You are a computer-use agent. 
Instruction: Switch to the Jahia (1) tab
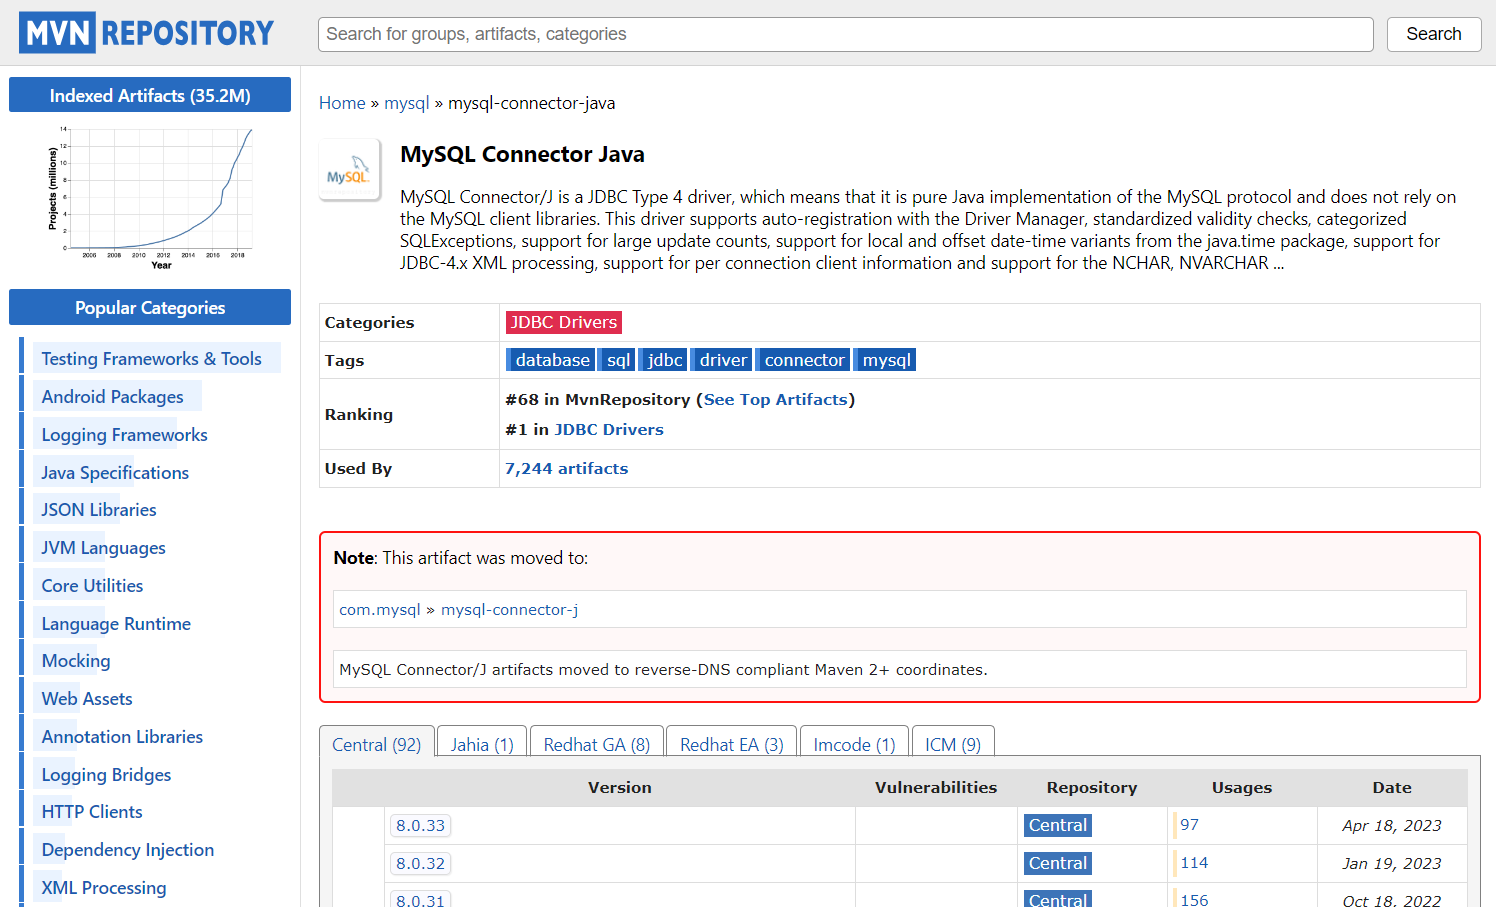[x=482, y=745]
